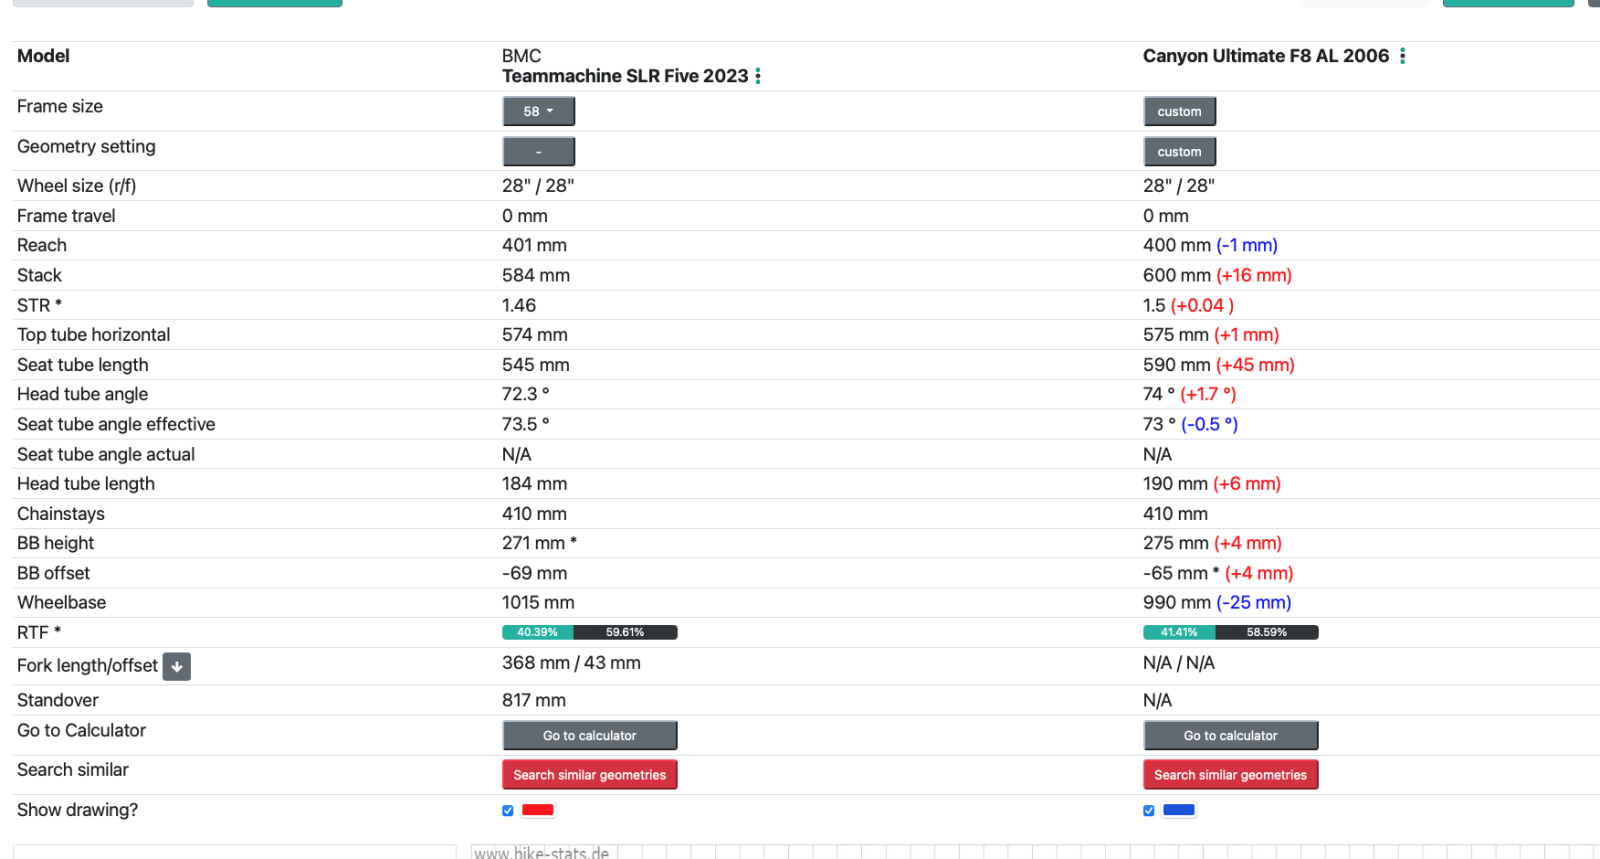Click Canyon frame size custom button

coord(1179,111)
